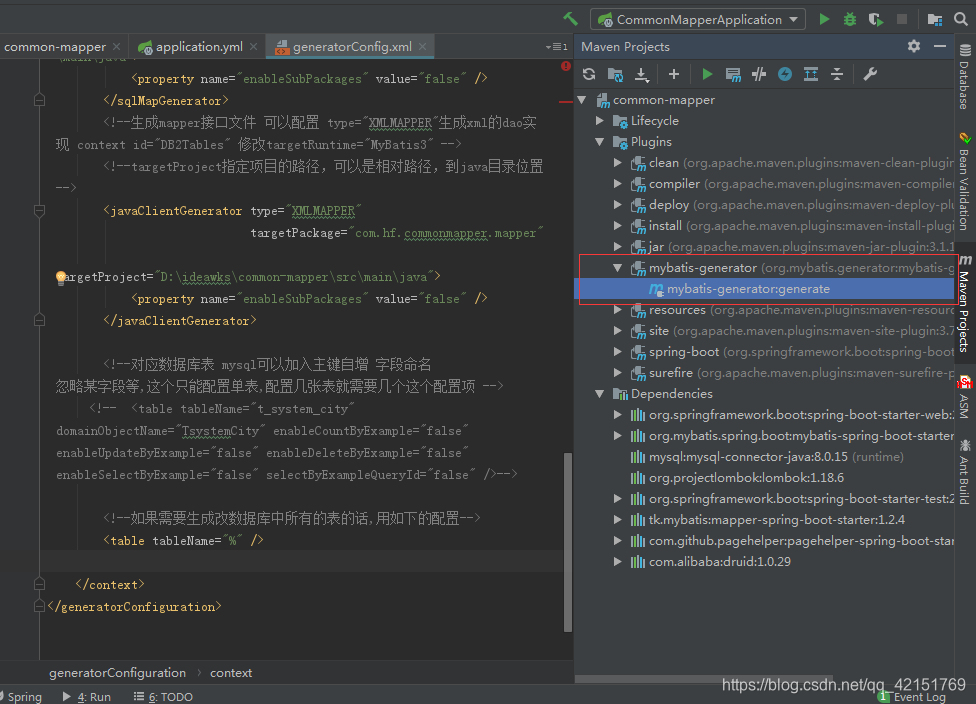The height and width of the screenshot is (704, 976).
Task: Reimport all Maven projects
Action: [589, 75]
